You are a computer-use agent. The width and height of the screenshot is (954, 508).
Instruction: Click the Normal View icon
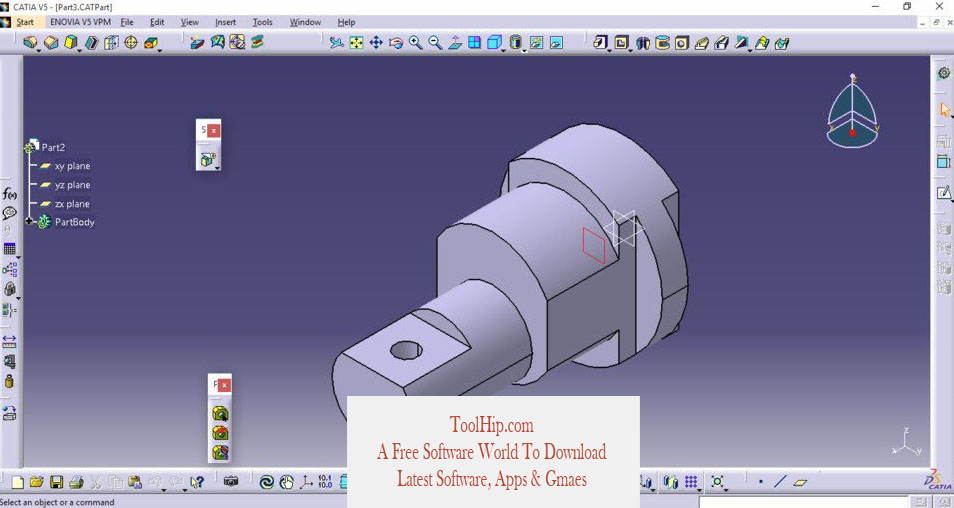[455, 43]
